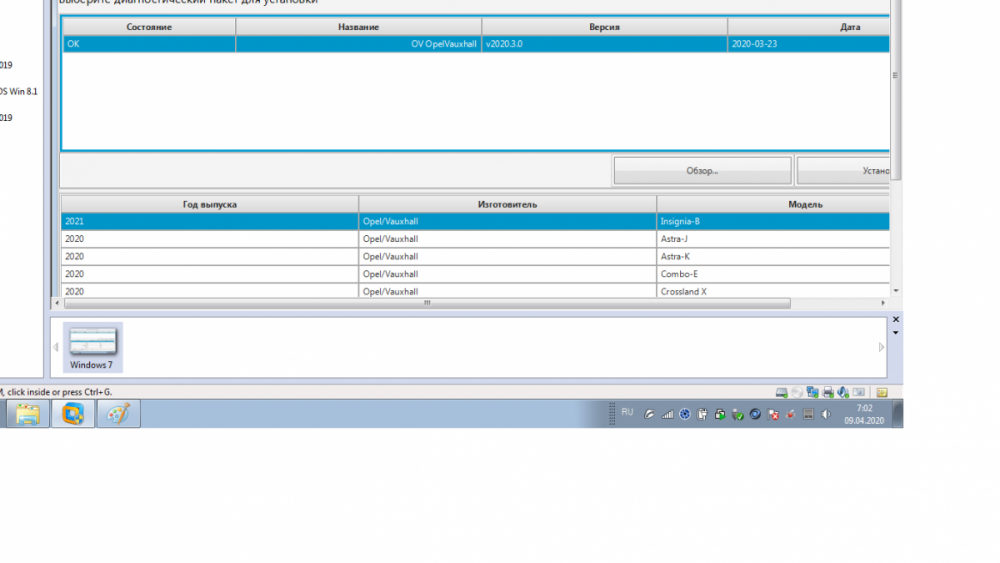
Task: Click the pen-shaped tray icon next to RU
Action: 649,414
